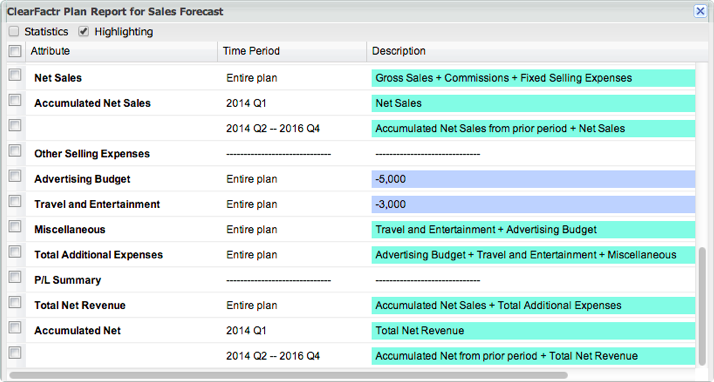Check the Total Additional Expenses row checkbox
The width and height of the screenshot is (714, 382).
click(x=15, y=252)
